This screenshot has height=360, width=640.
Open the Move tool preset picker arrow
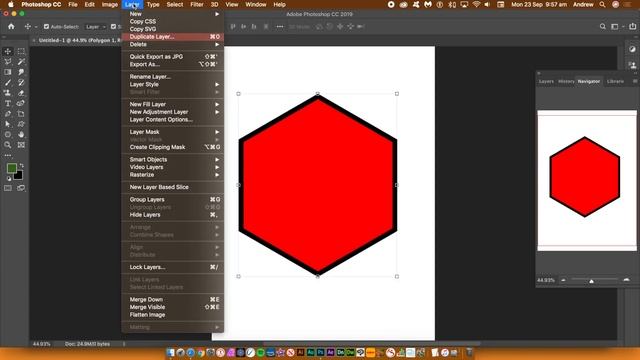click(x=36, y=27)
